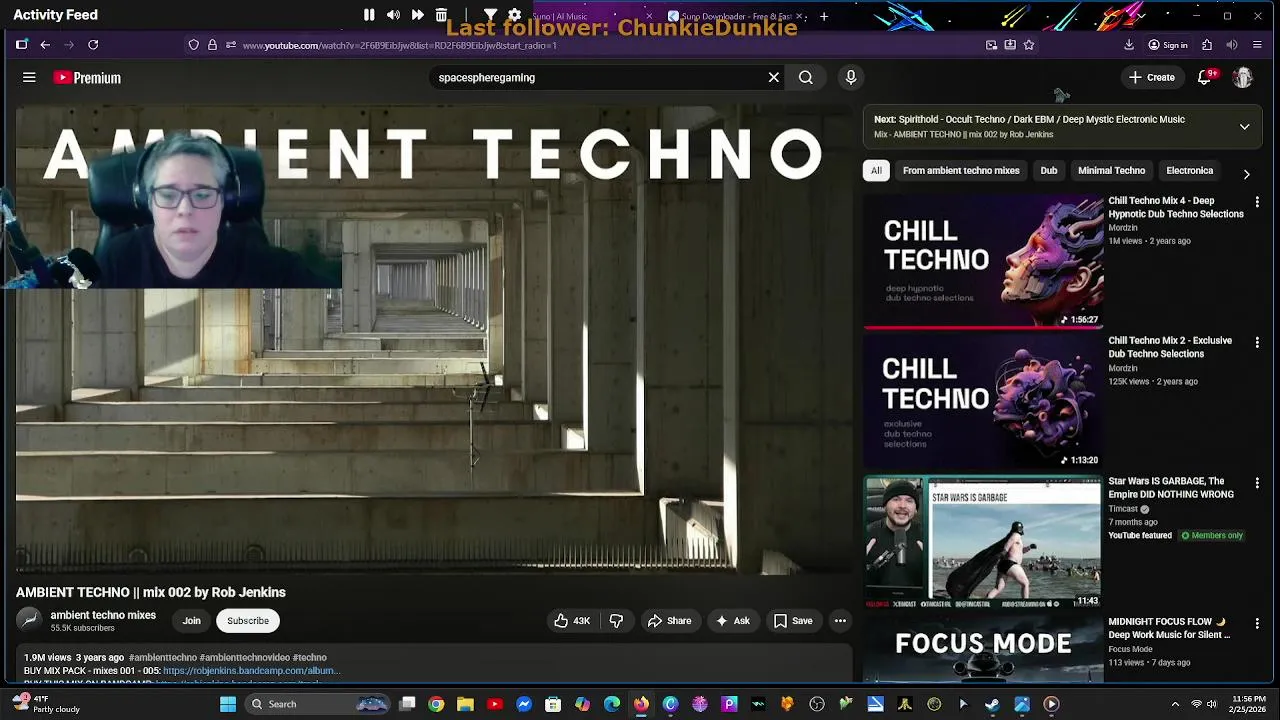The image size is (1280, 720).
Task: Open YouTube guide hamburger menu
Action: (x=29, y=77)
